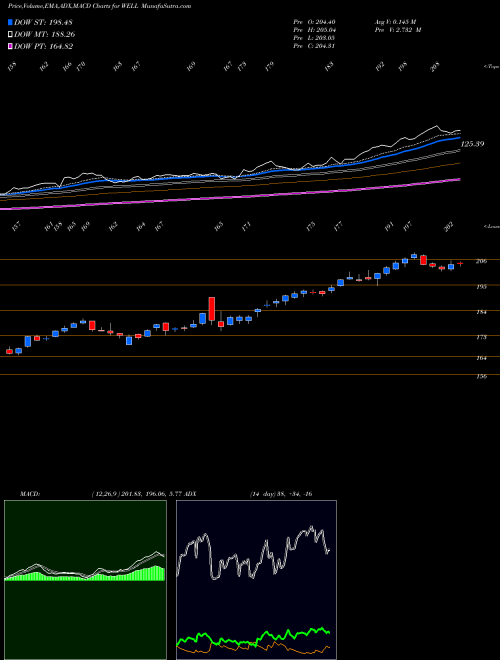Click the 'Pre H: 205.04' high value
This screenshot has width=500, height=660.
coord(314,30)
